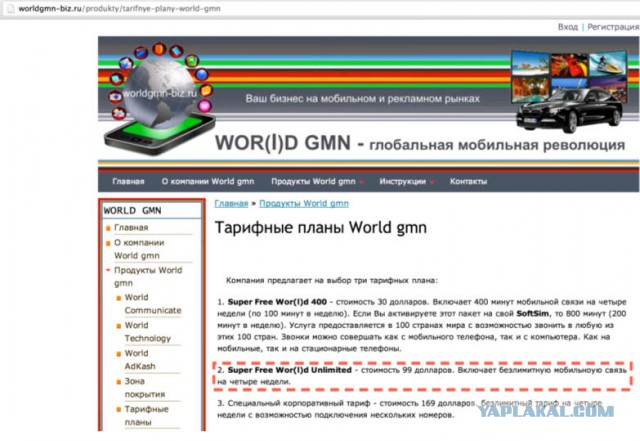Click the Тарифные планы World gmn heading

pos(321,227)
